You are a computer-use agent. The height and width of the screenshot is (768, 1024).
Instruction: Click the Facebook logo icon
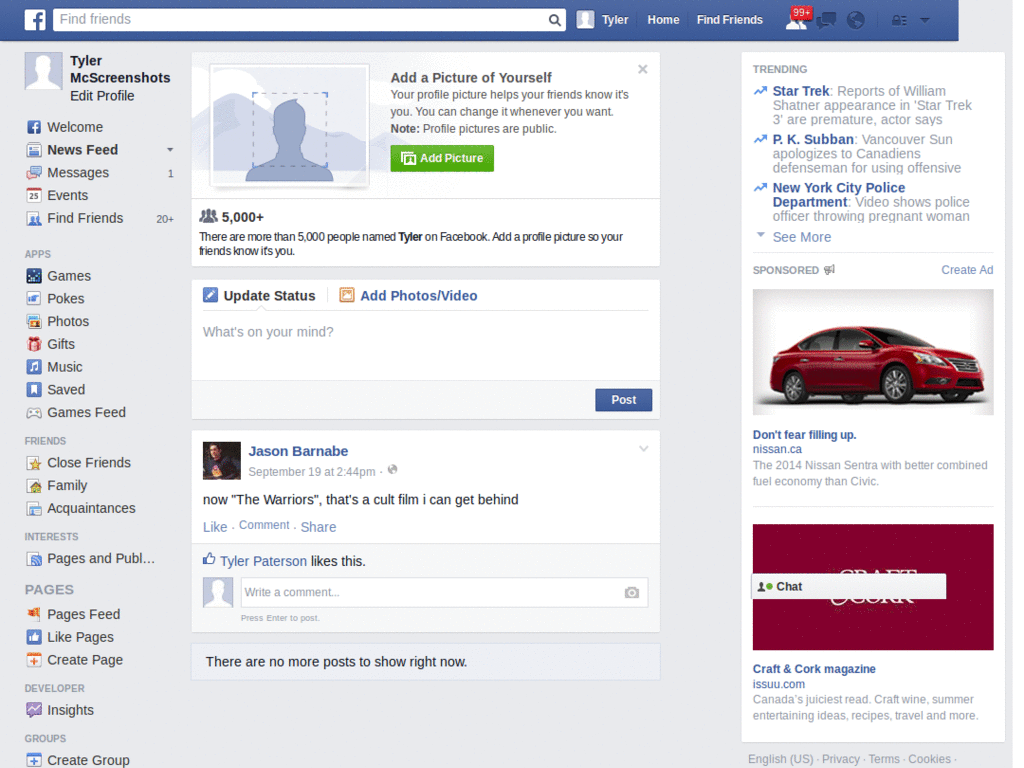35,20
